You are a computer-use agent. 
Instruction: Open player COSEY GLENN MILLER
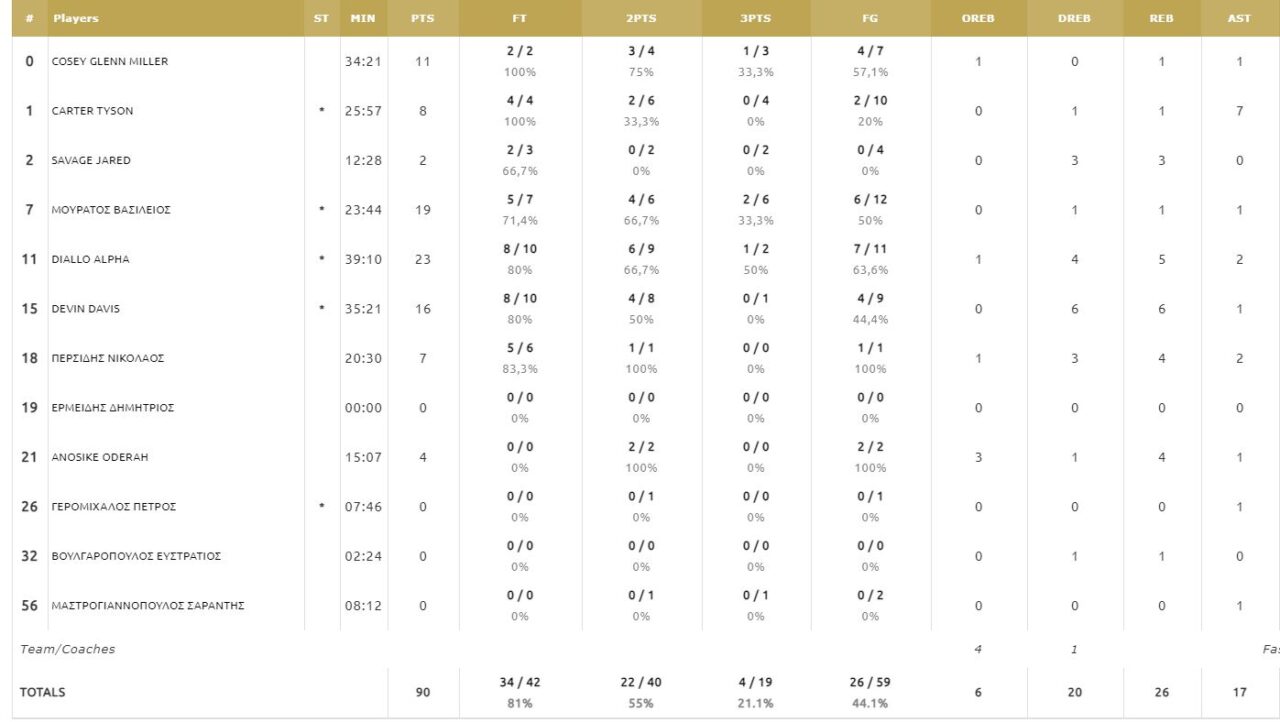pos(110,62)
